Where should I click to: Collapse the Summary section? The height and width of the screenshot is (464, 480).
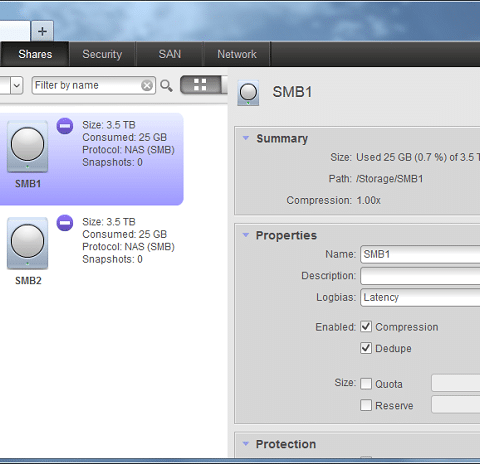[x=246, y=138]
